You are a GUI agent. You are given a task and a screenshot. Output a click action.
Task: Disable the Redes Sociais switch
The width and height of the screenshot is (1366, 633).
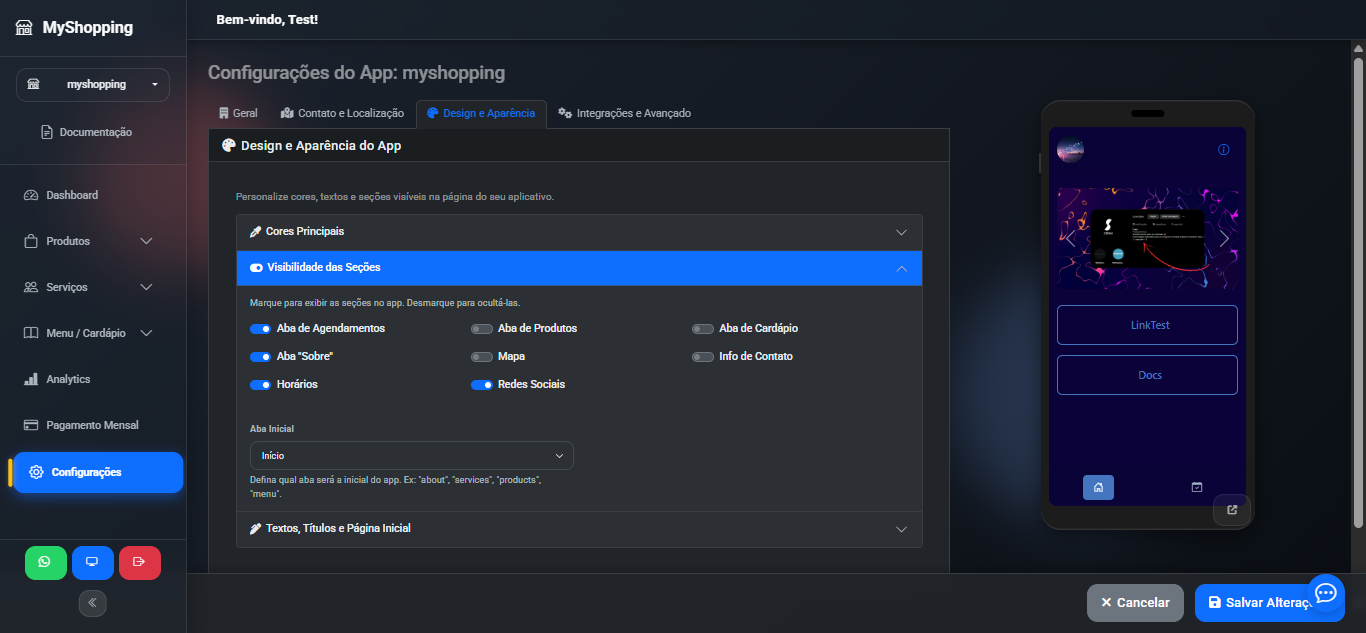point(481,384)
